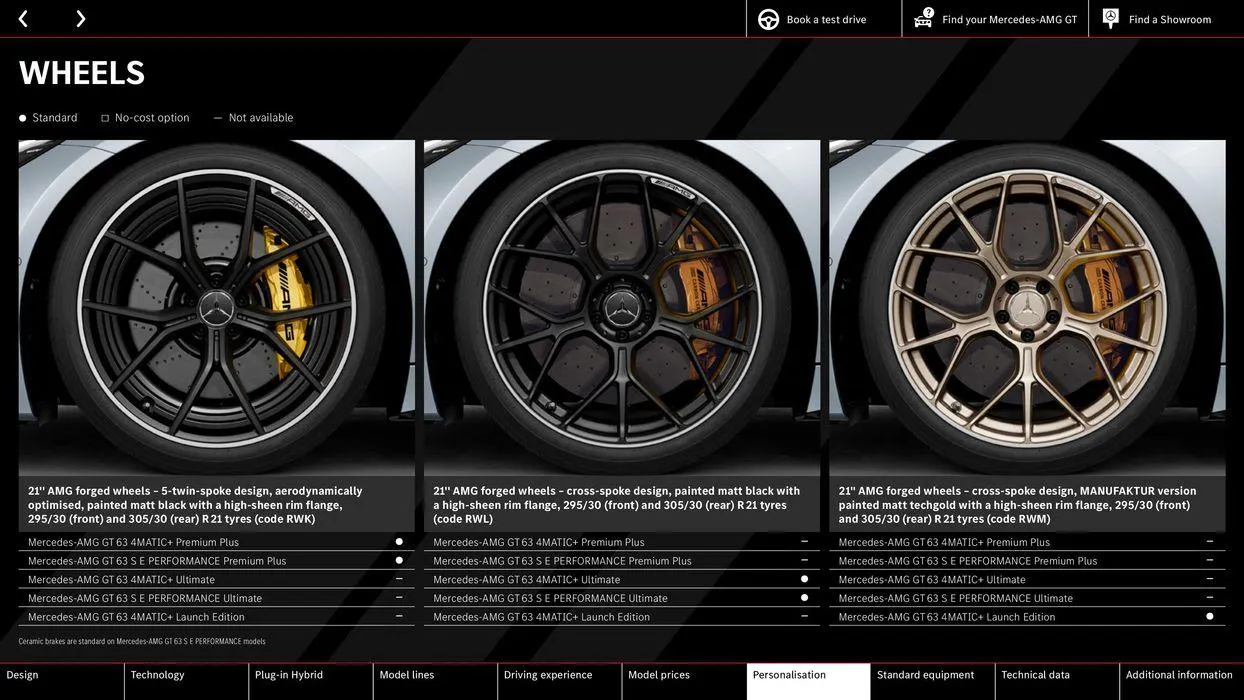The image size is (1244, 700).
Task: Open the Standard equipment tab
Action: coord(933,681)
